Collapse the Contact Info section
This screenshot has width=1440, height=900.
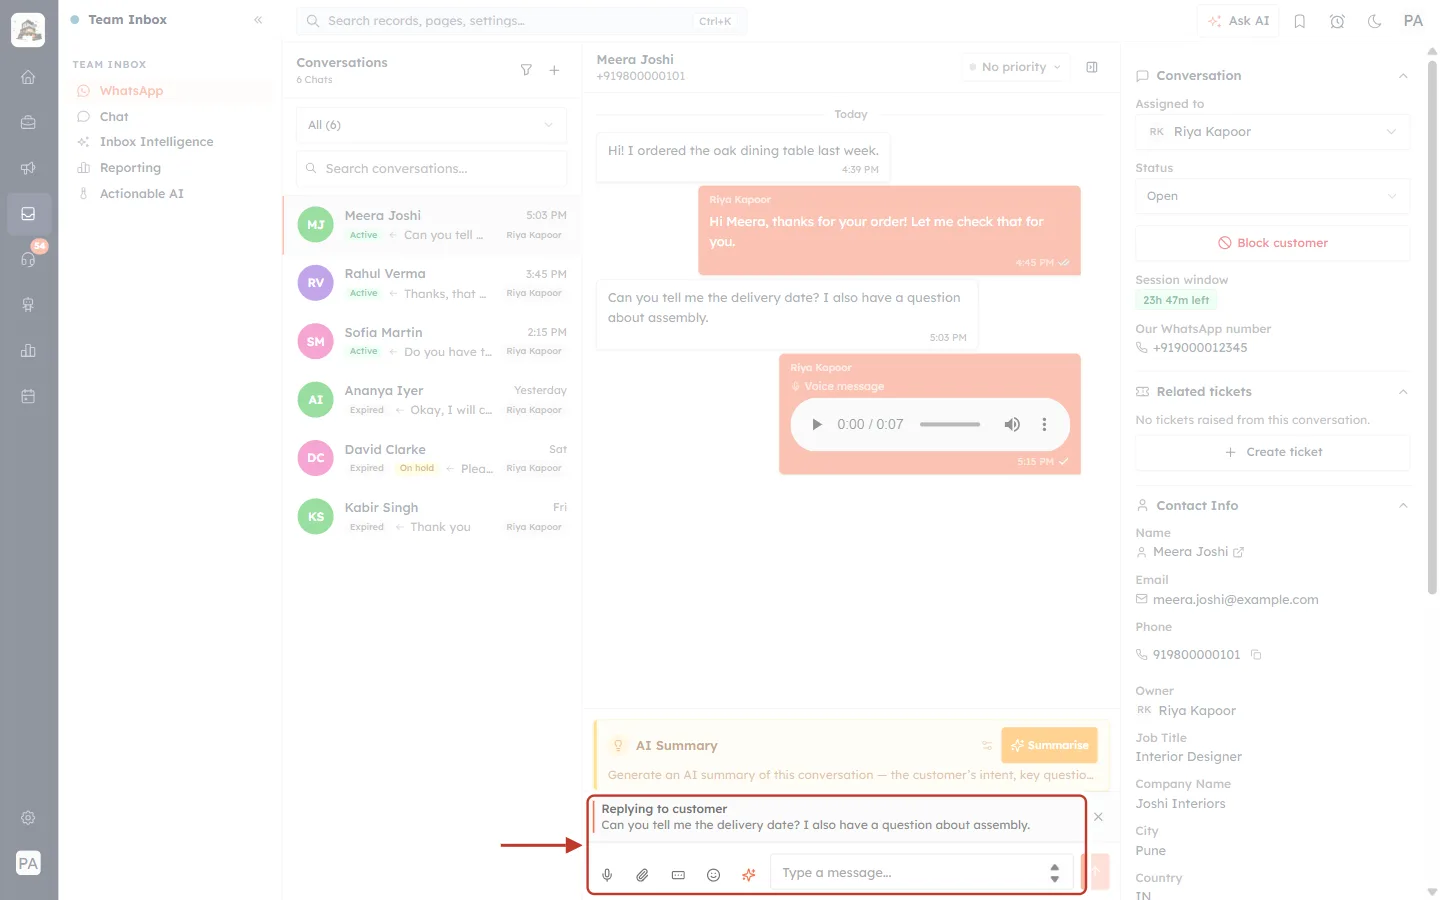point(1403,506)
